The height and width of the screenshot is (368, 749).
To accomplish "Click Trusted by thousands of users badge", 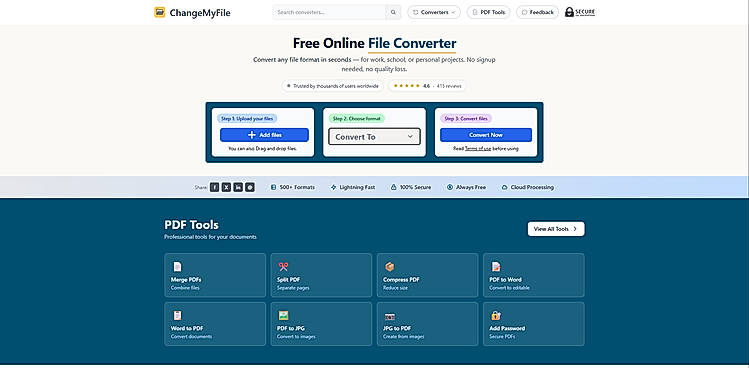I will click(x=332, y=86).
